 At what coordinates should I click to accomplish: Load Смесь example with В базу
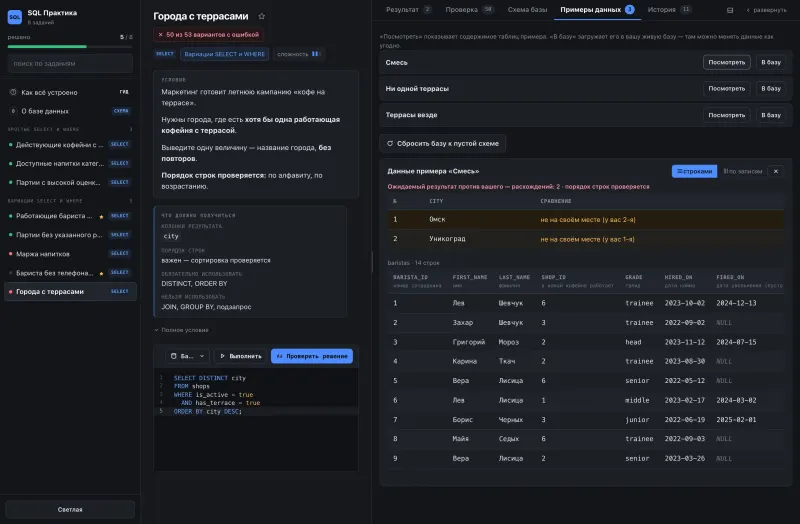770,62
